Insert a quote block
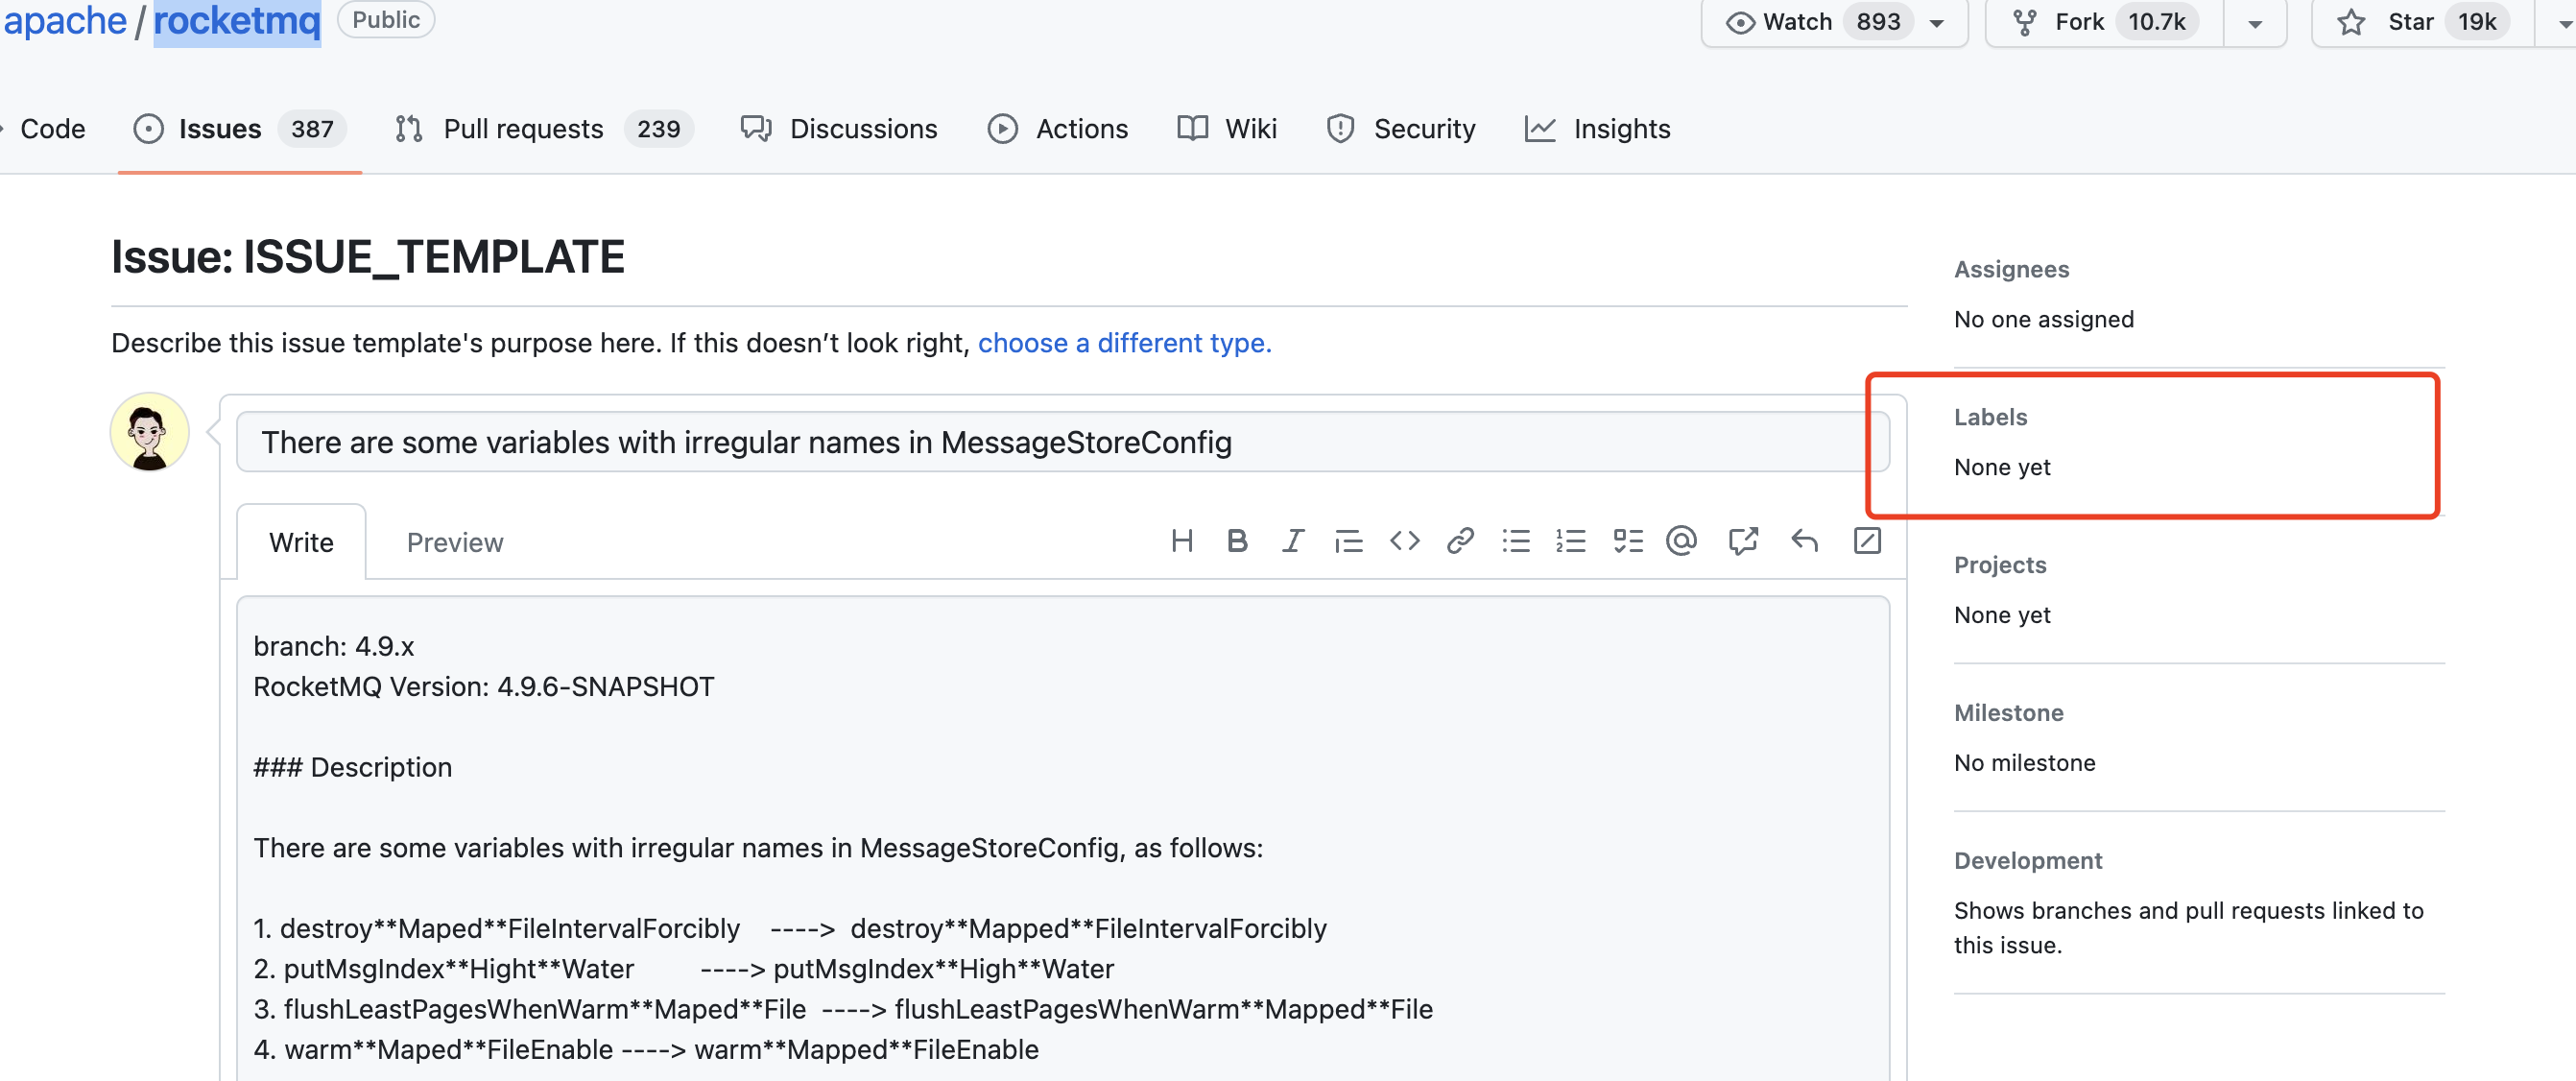Screen dimensions: 2576x1081 tap(1348, 541)
